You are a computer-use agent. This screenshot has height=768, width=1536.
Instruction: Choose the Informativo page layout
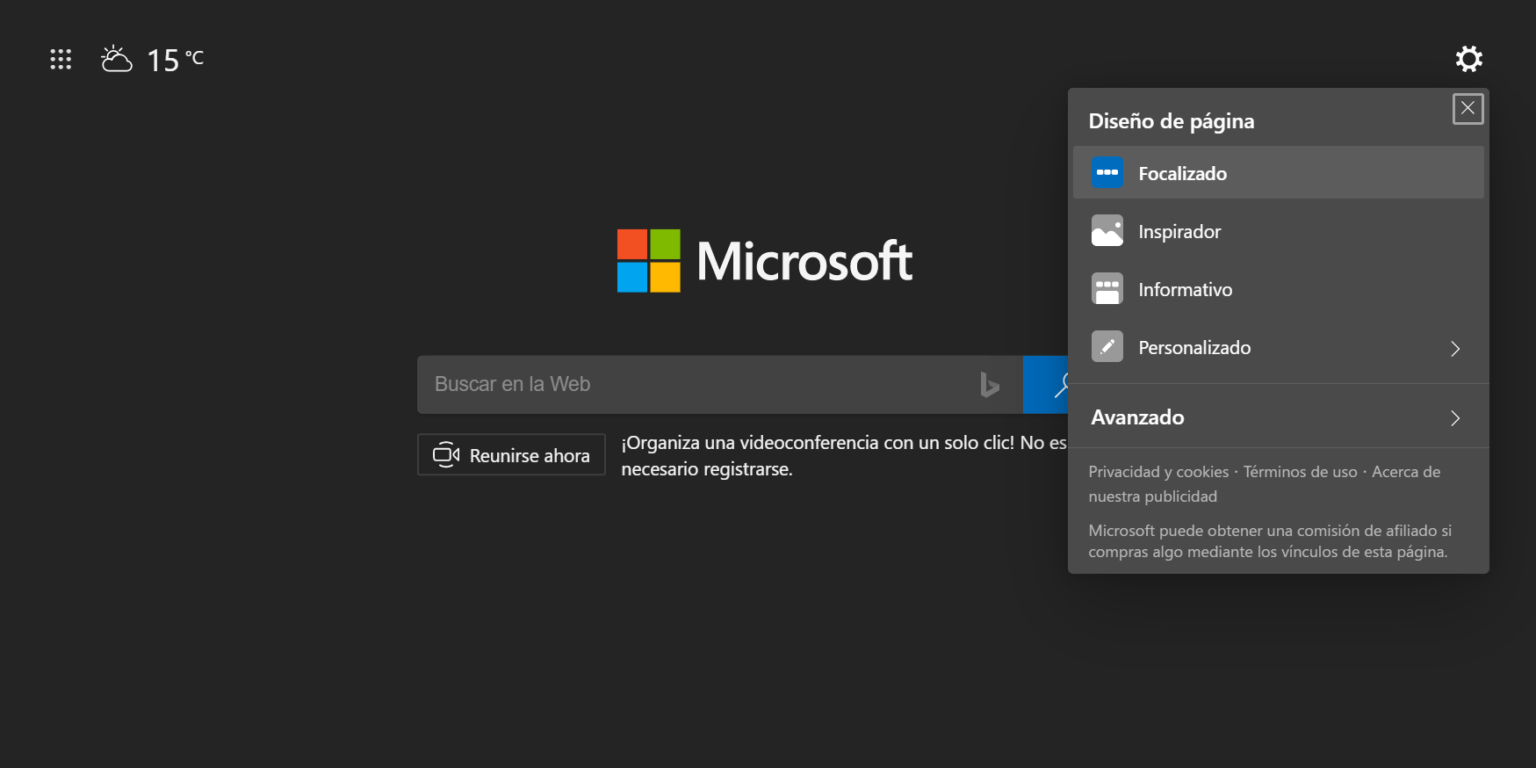[1278, 289]
